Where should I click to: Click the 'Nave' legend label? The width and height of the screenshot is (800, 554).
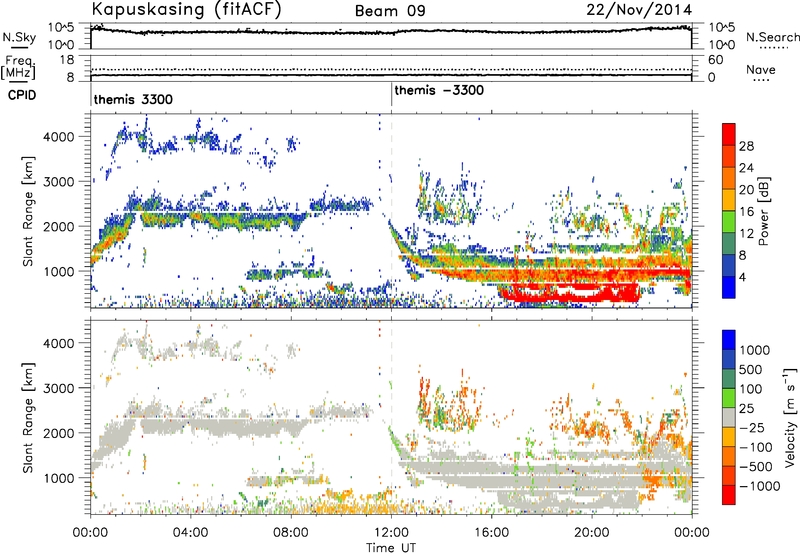coord(761,70)
